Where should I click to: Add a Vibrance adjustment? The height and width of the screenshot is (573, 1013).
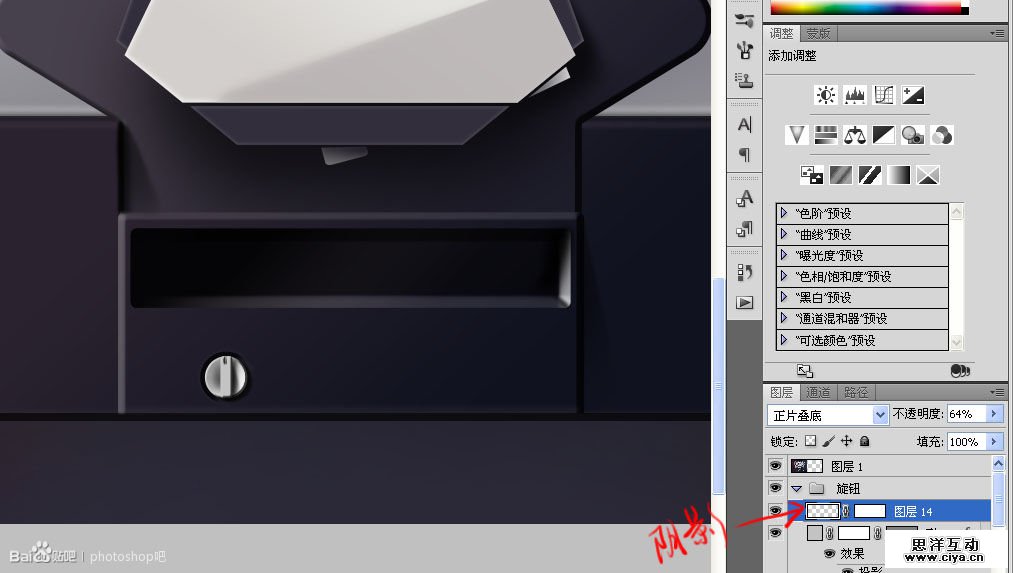pos(796,135)
